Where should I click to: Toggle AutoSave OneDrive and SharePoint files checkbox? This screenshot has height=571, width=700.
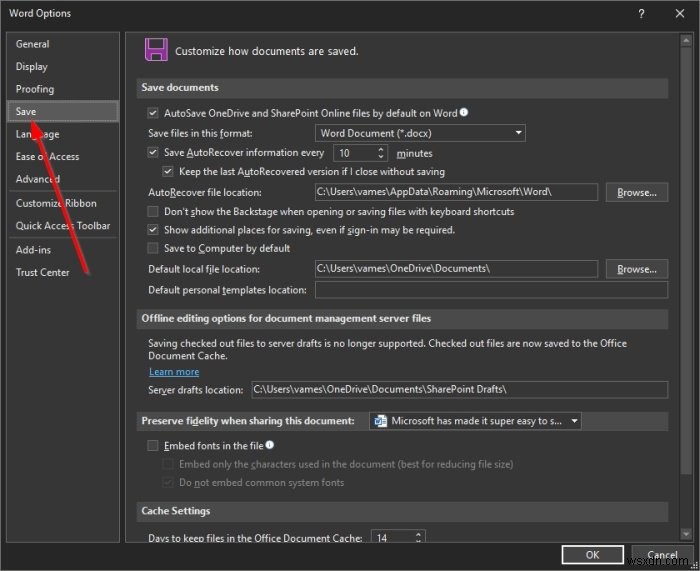tap(153, 113)
